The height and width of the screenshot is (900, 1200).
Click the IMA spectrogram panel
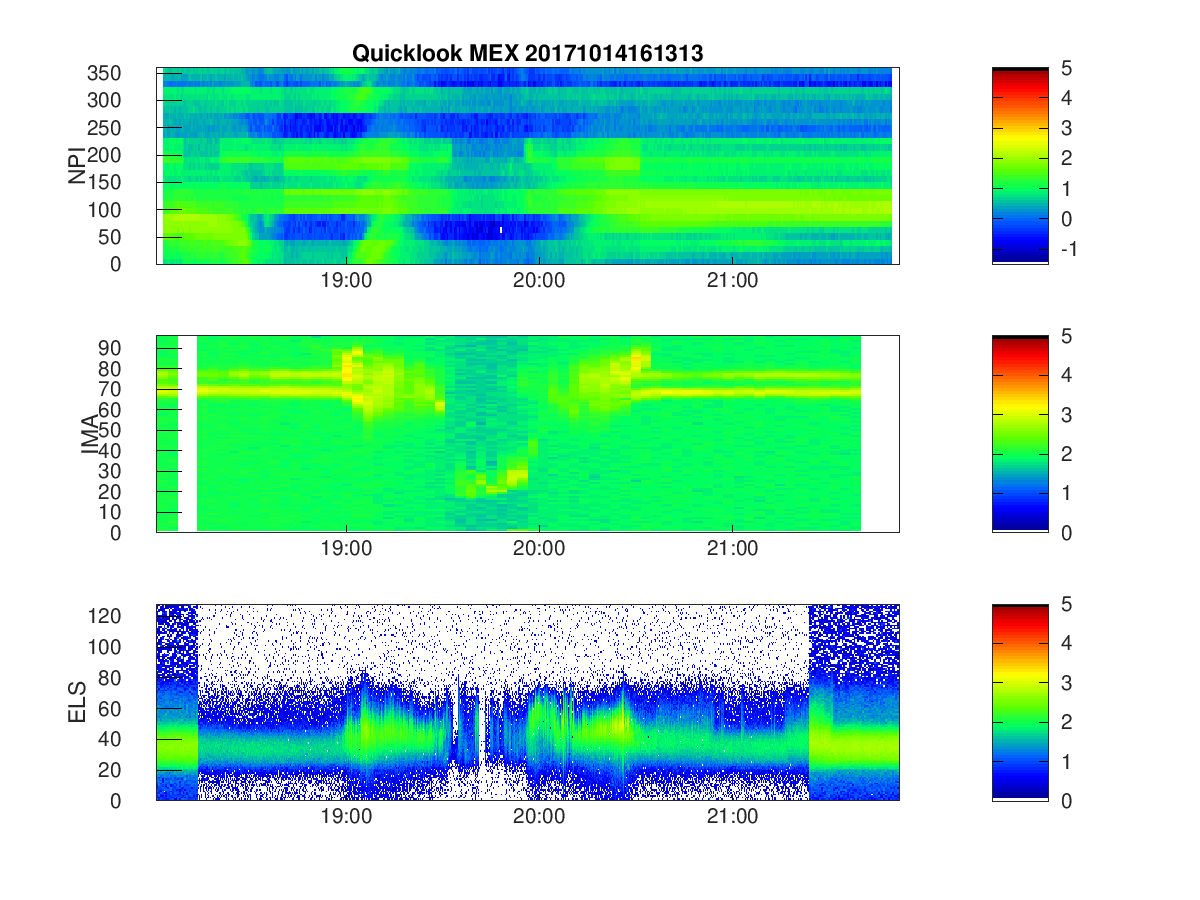(528, 434)
